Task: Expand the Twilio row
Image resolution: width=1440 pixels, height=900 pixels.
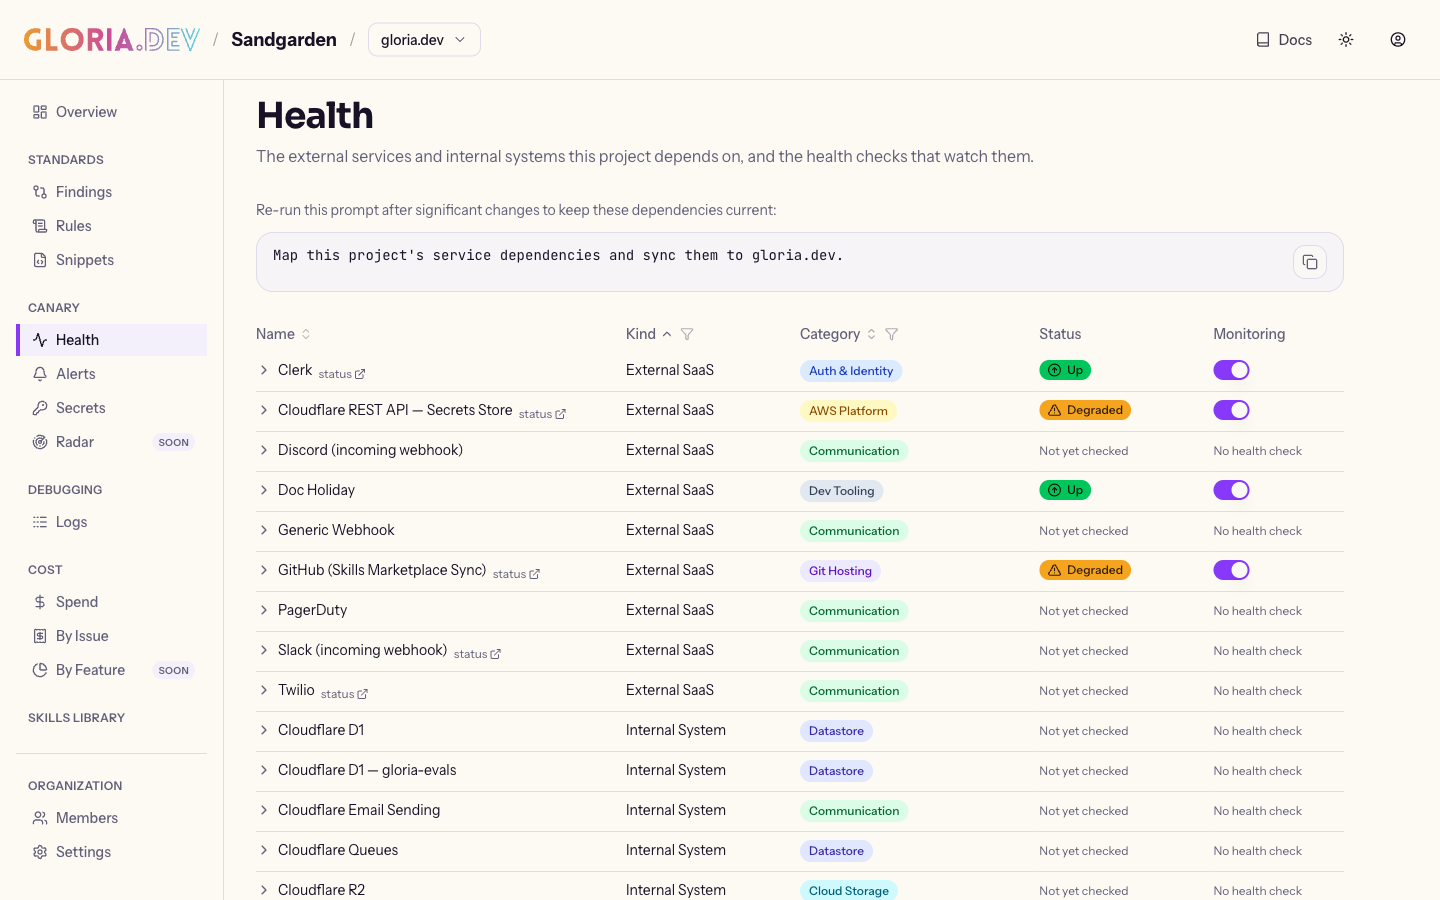Action: (x=264, y=690)
